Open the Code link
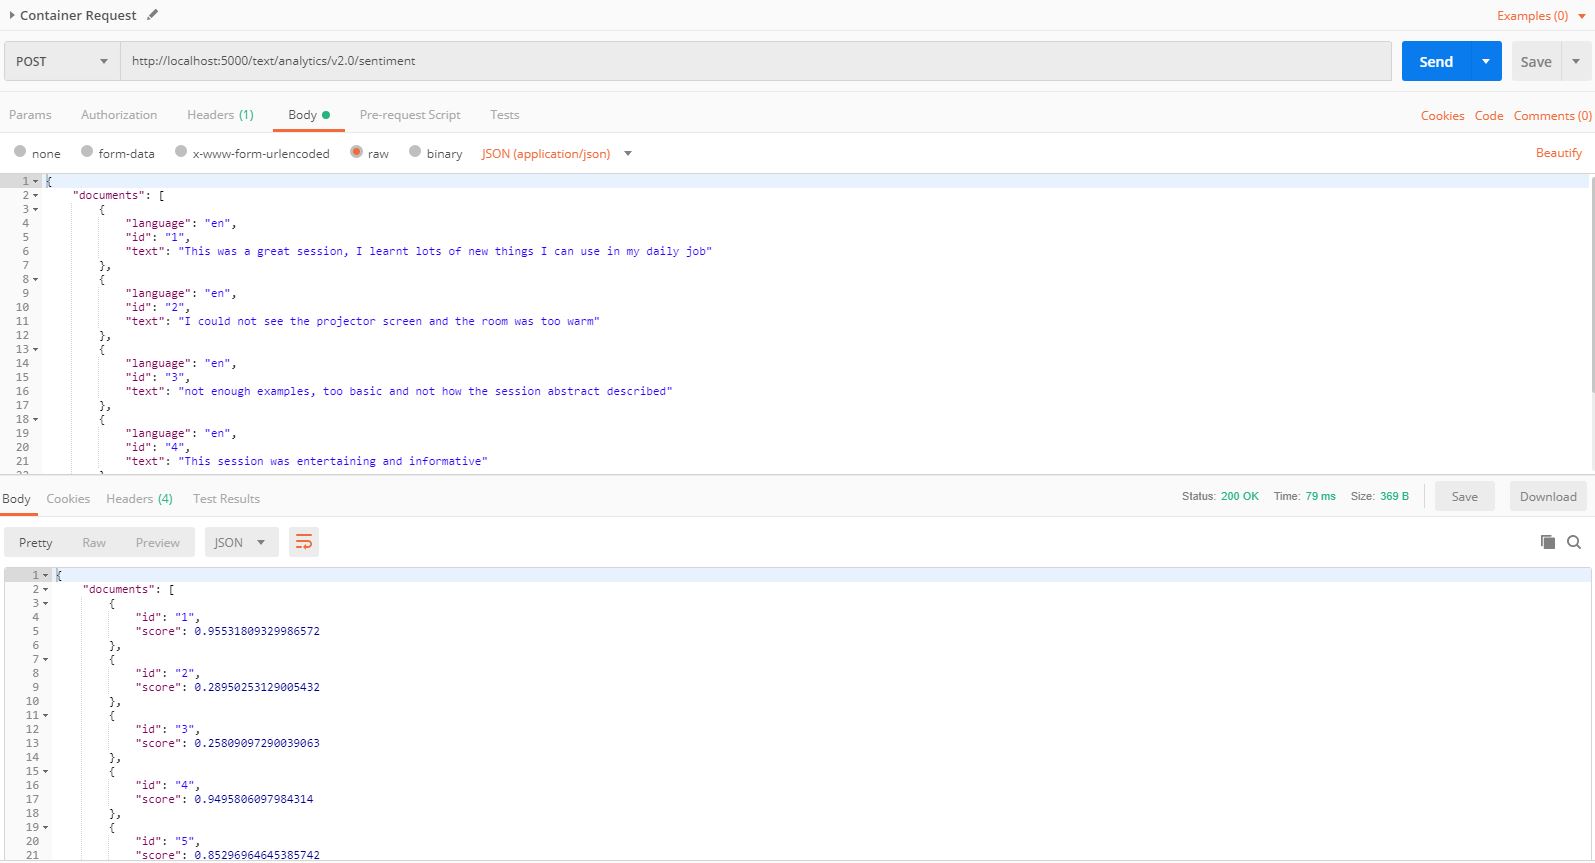This screenshot has width=1595, height=863. point(1489,116)
